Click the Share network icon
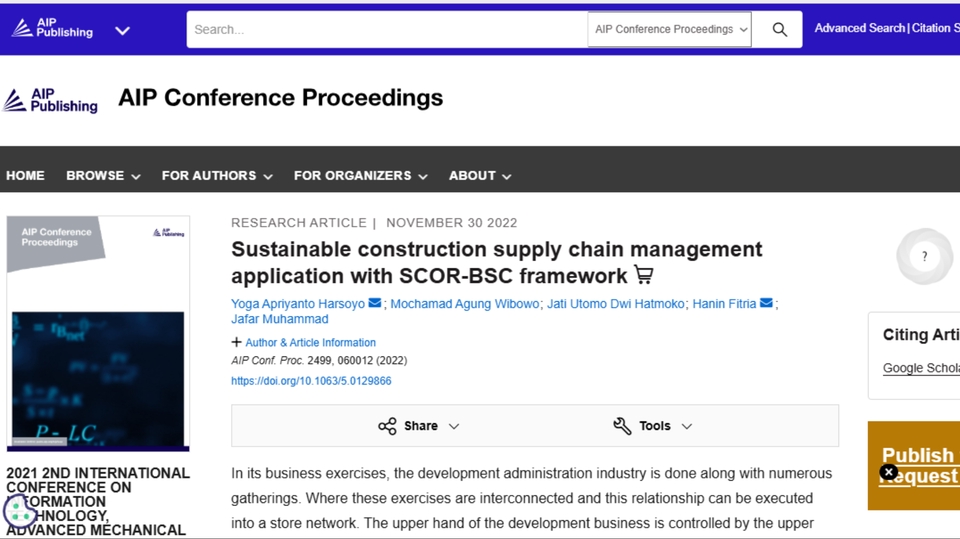 click(387, 426)
